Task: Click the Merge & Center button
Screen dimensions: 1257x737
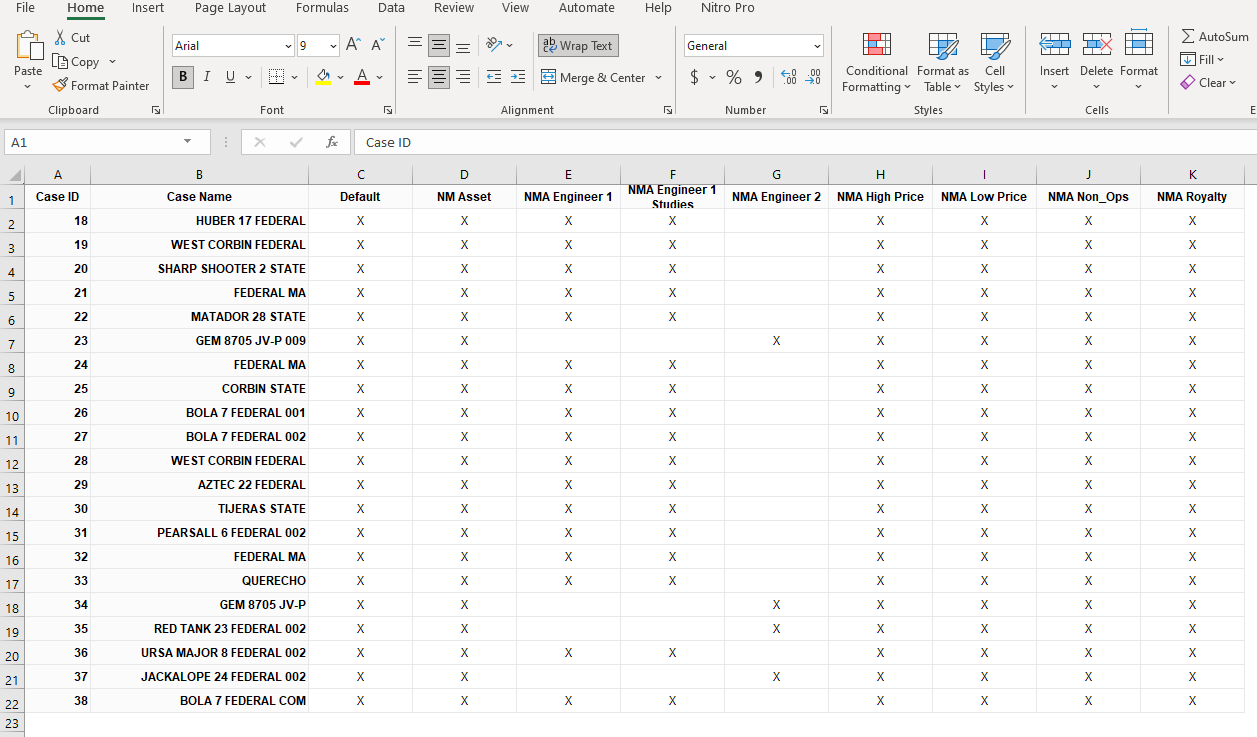Action: coord(594,77)
